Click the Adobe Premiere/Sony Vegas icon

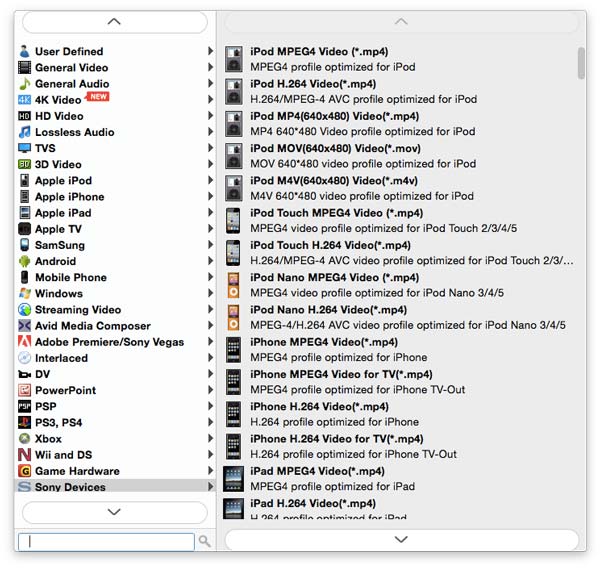tap(24, 342)
